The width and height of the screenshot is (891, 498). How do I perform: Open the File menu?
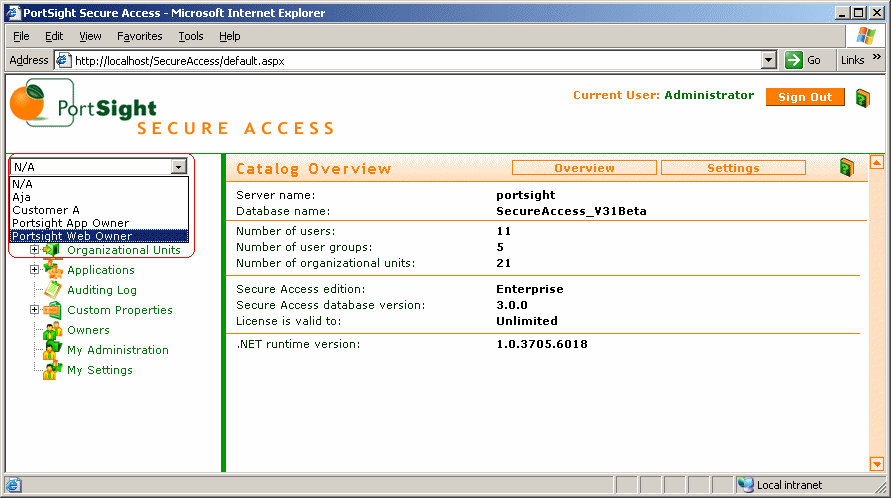pyautogui.click(x=21, y=36)
